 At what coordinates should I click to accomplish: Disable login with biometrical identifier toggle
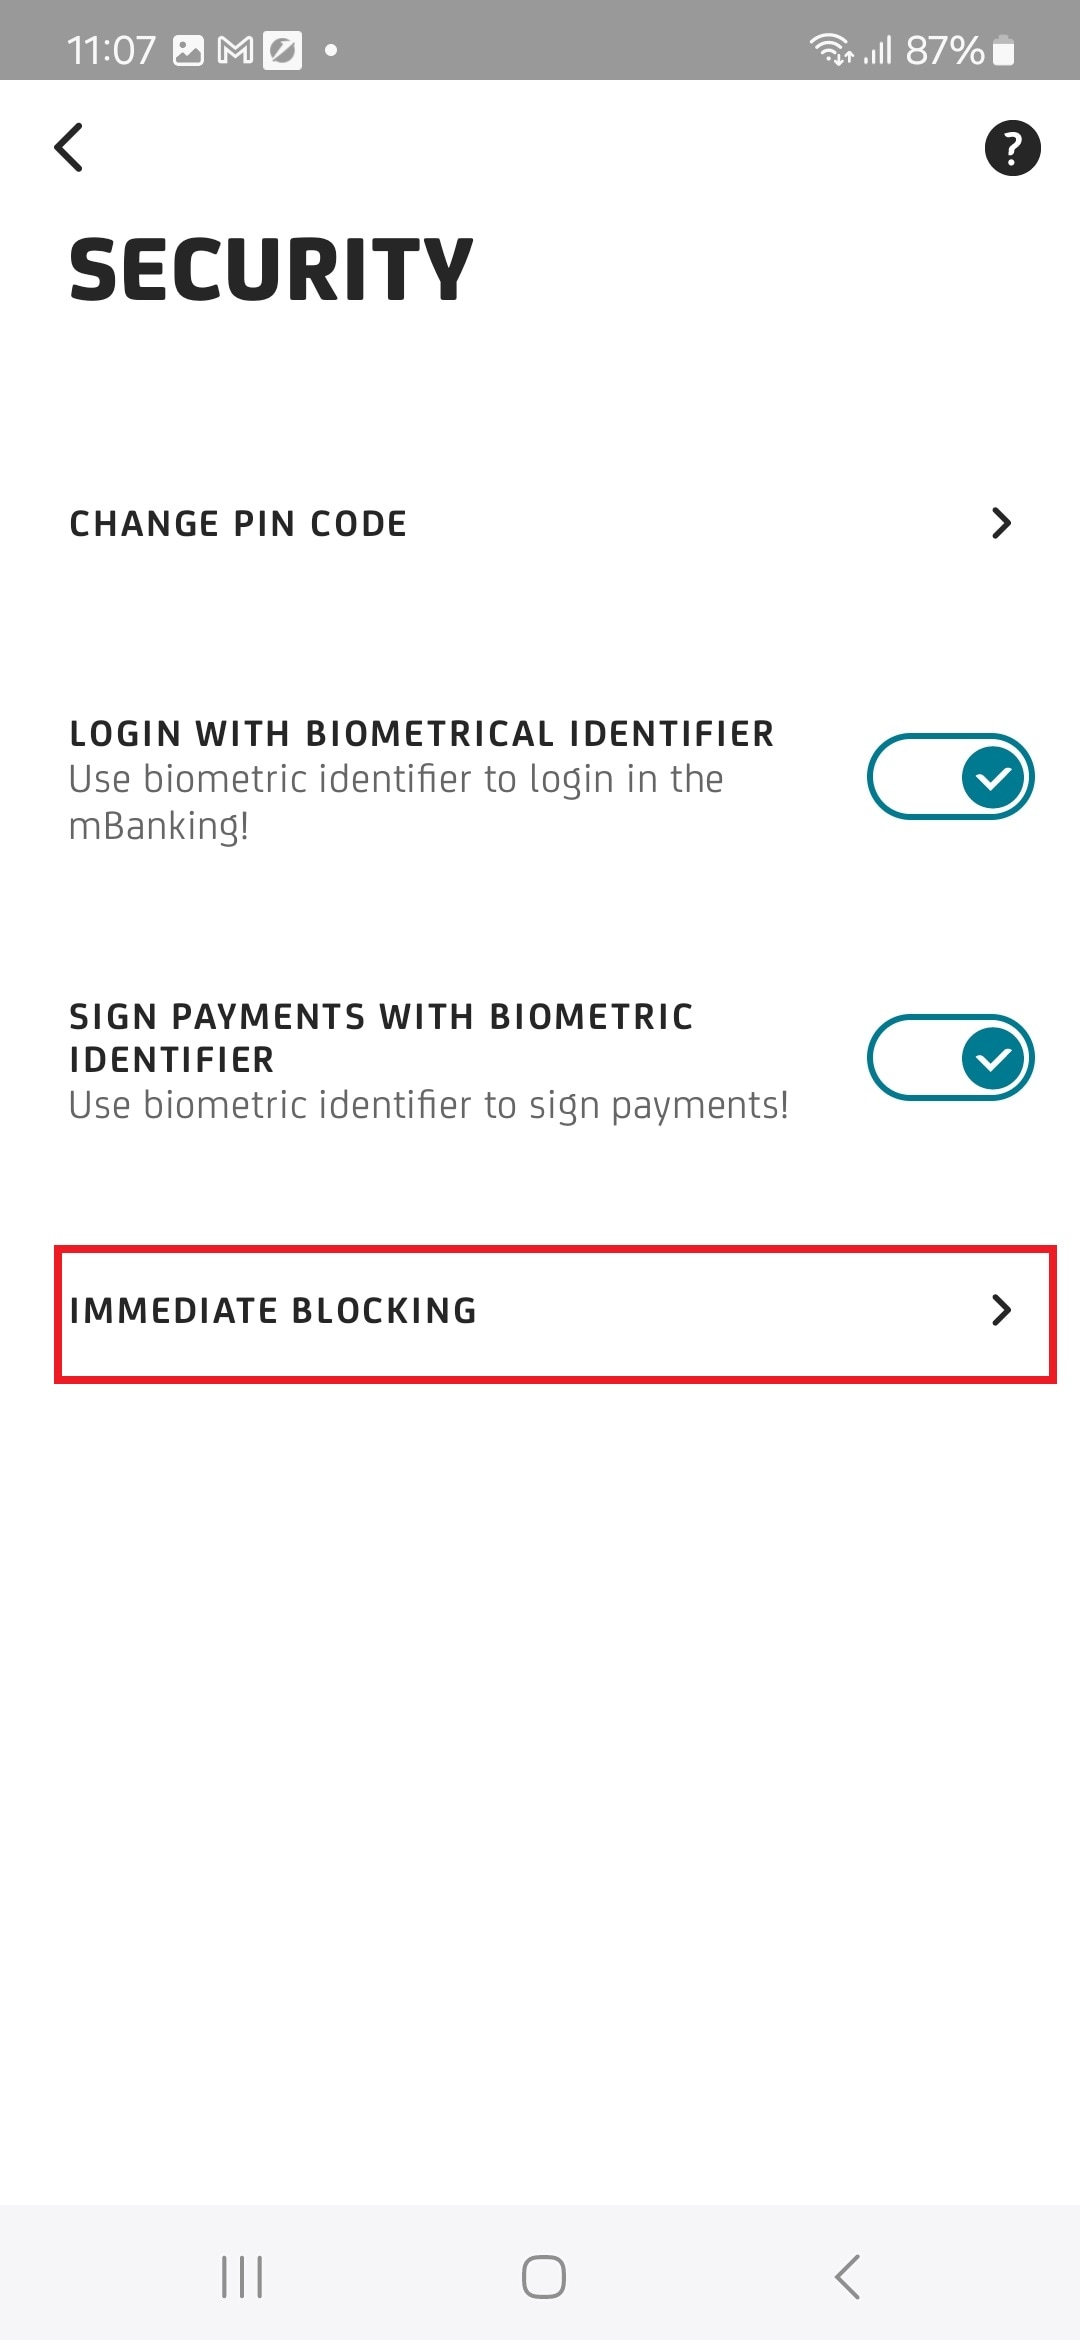click(950, 777)
